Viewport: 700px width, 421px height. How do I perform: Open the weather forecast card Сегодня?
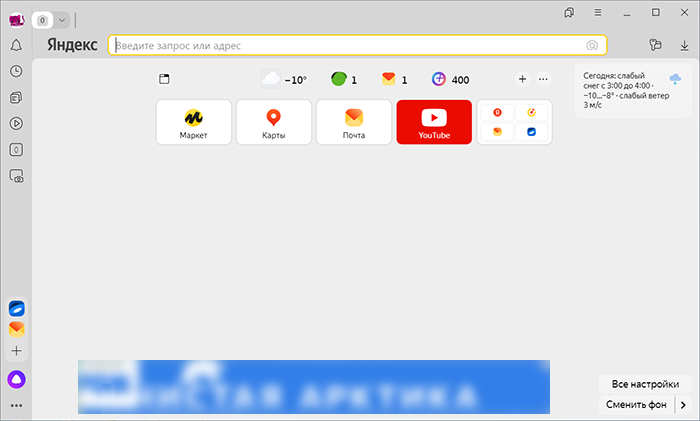(x=633, y=91)
